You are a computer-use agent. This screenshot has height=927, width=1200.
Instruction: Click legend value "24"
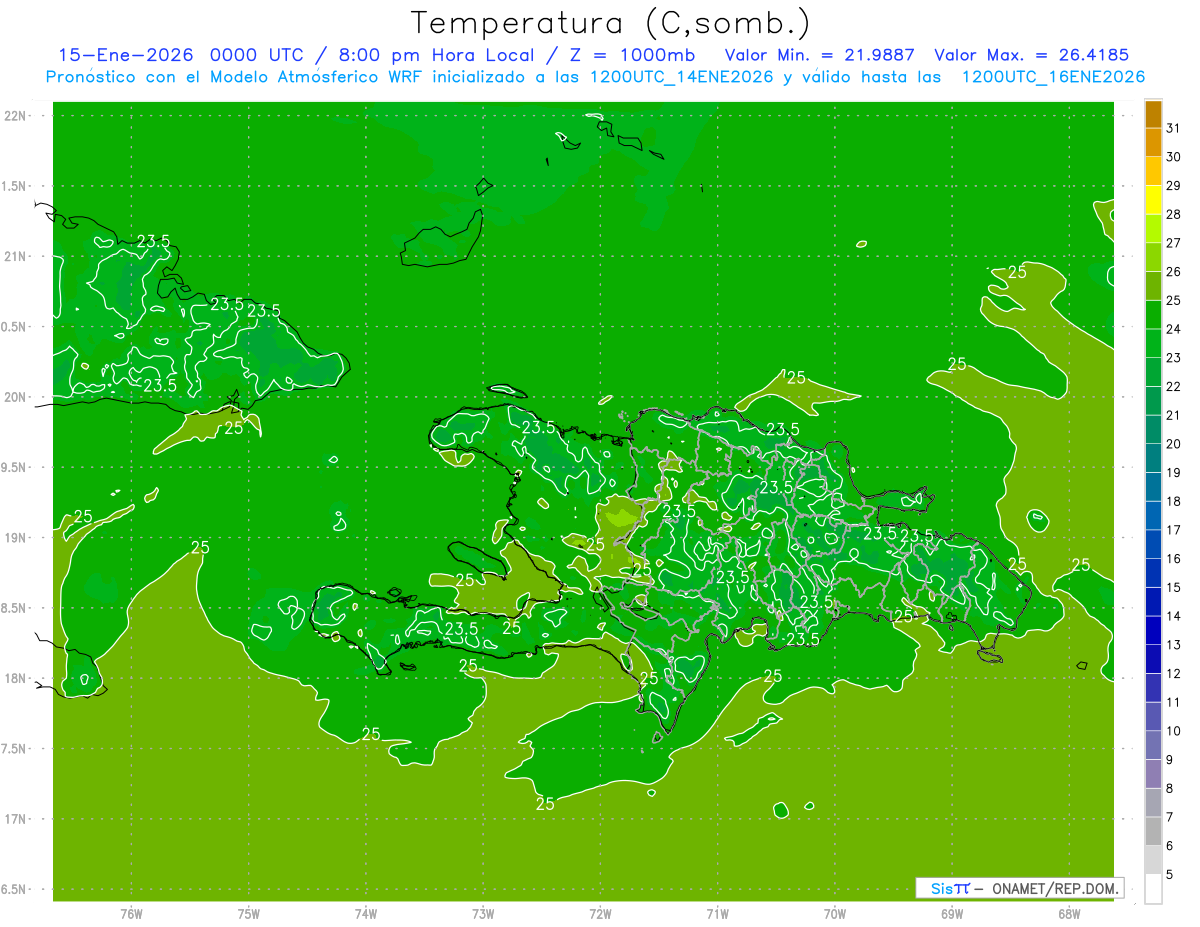(x=1173, y=329)
